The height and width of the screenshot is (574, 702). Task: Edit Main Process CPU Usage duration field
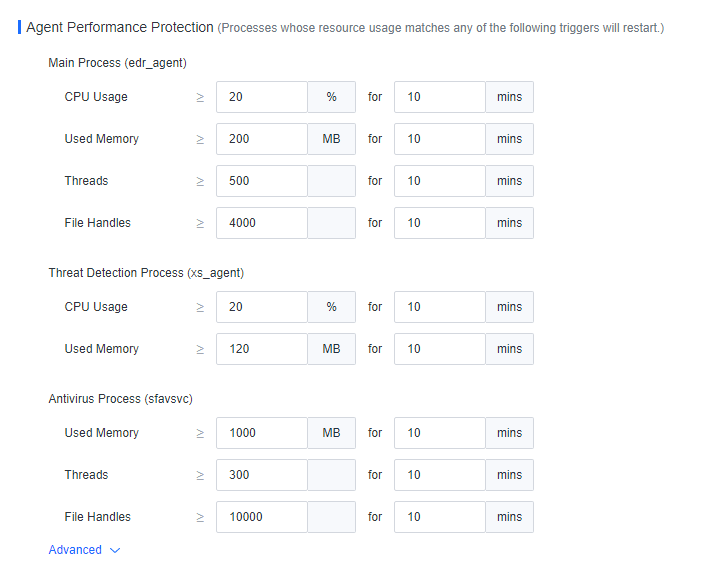click(439, 97)
